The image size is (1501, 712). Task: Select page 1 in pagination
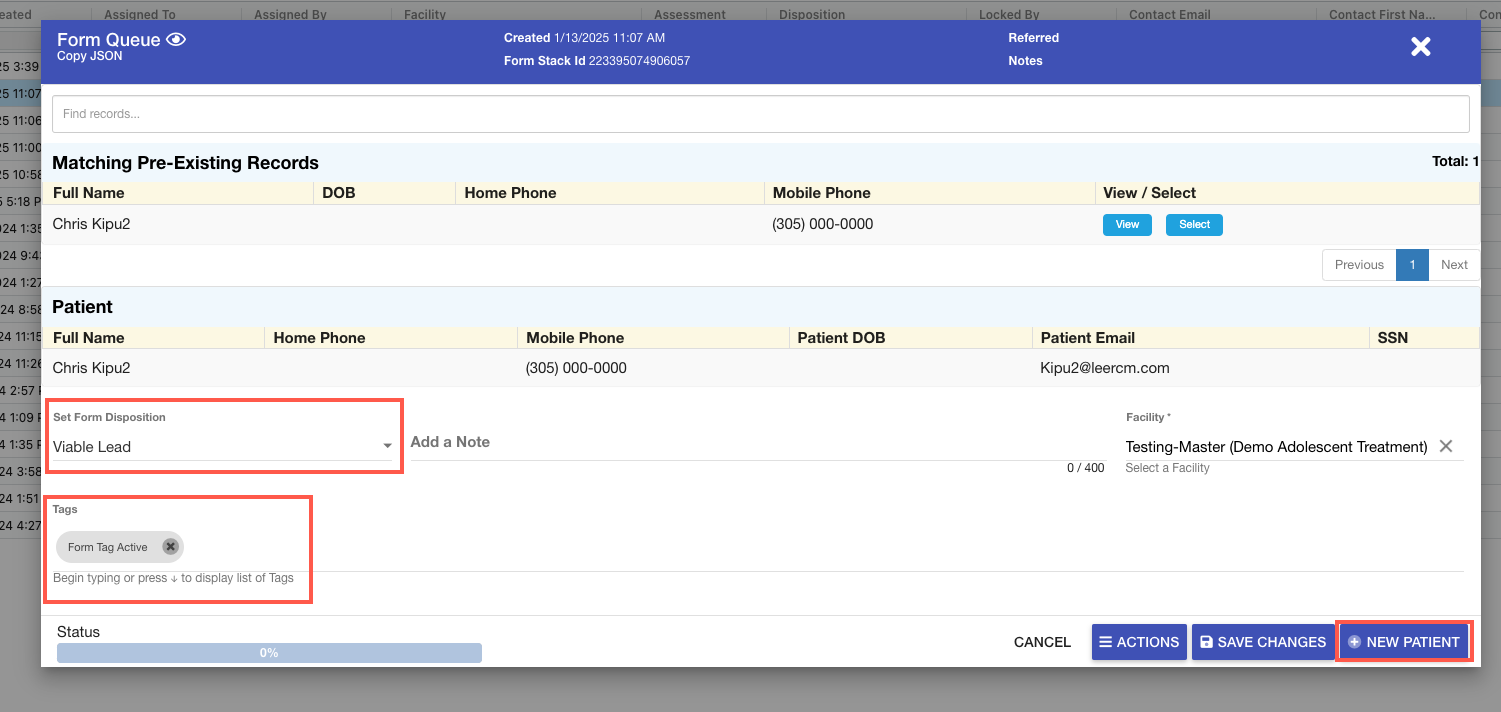click(x=1412, y=265)
